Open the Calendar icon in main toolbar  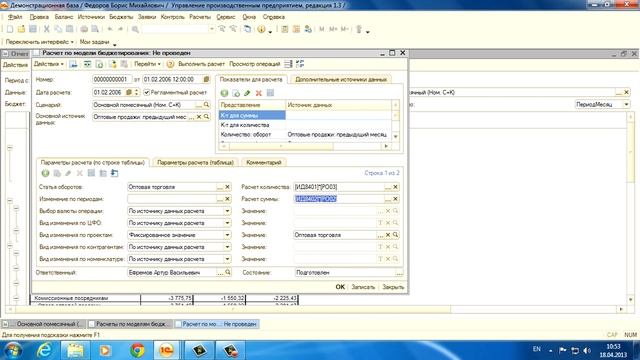296,29
